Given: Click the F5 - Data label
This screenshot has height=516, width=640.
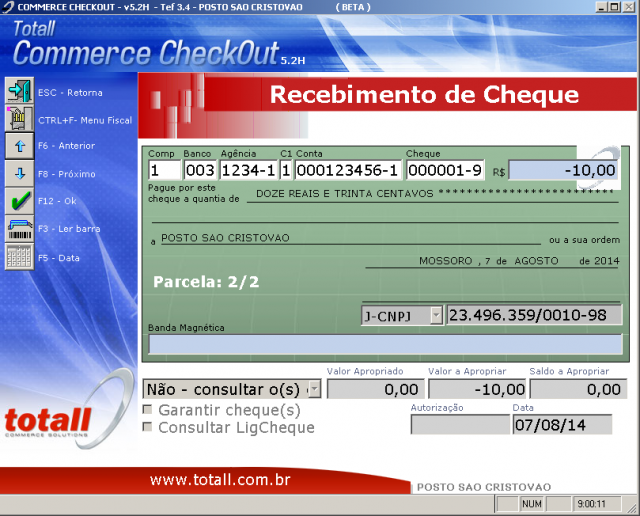Looking at the screenshot, I should click(x=59, y=258).
